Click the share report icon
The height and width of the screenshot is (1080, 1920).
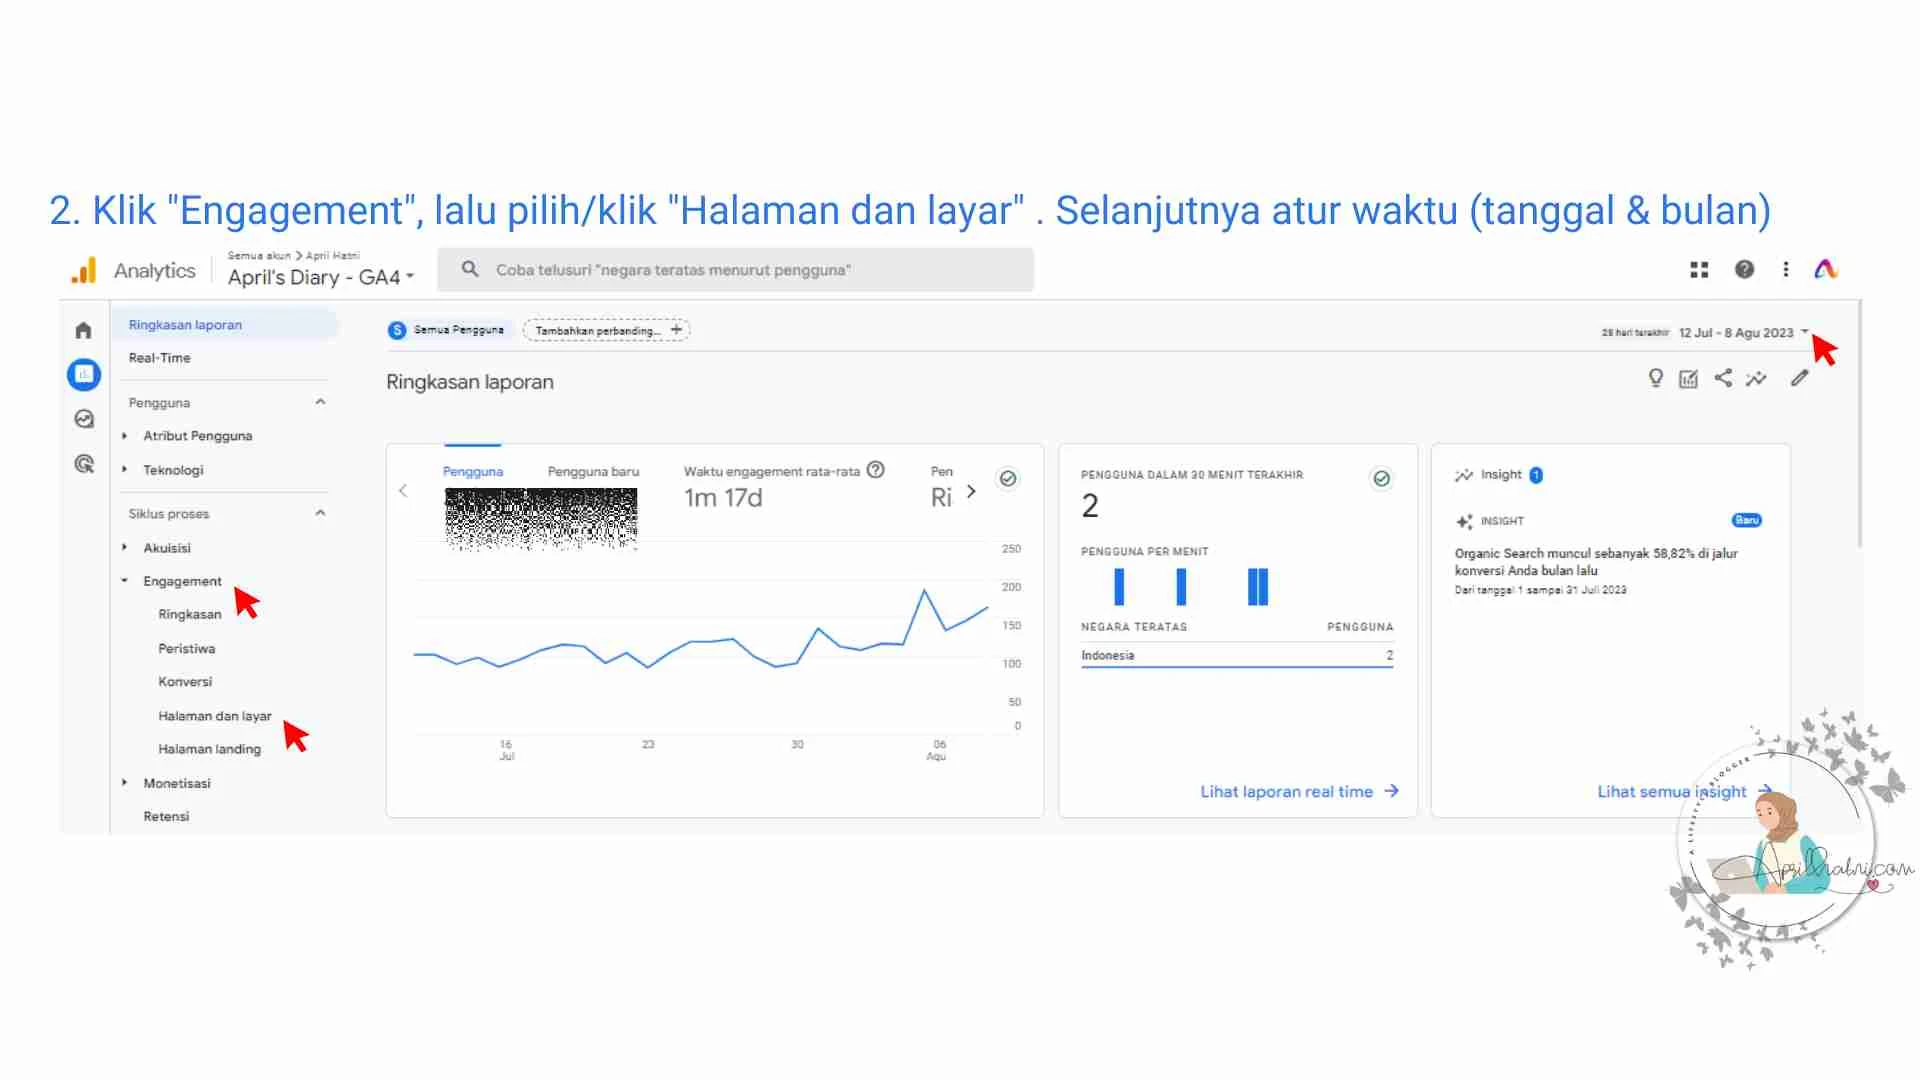pyautogui.click(x=1723, y=378)
